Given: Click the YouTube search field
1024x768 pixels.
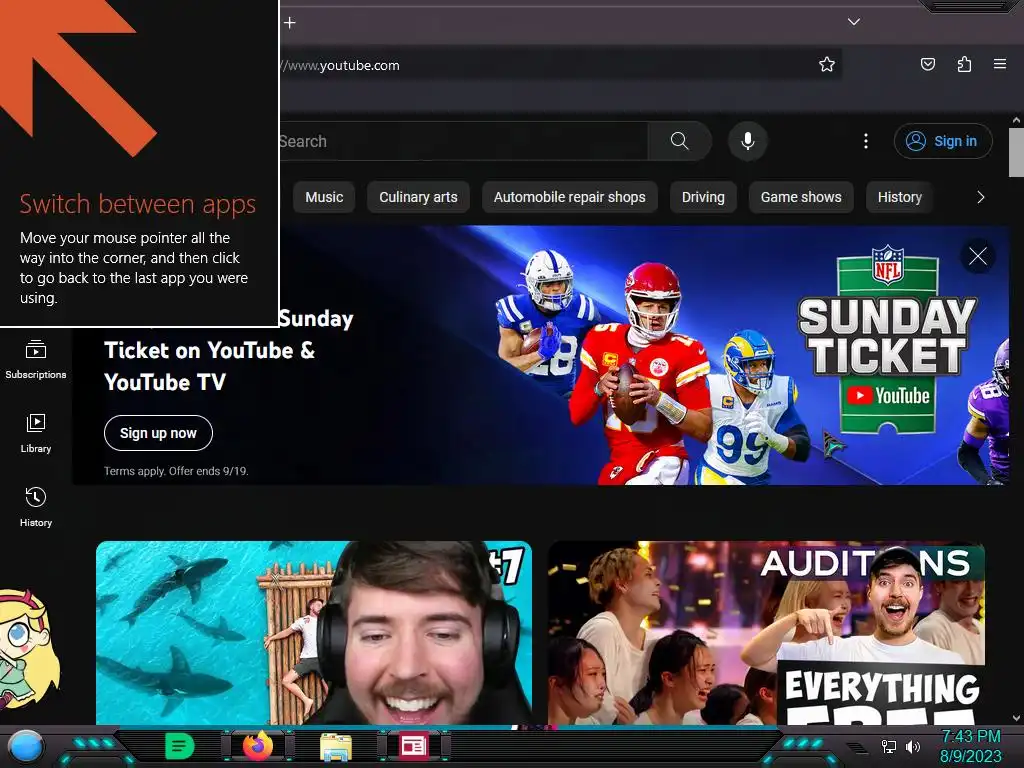Looking at the screenshot, I should coord(462,141).
